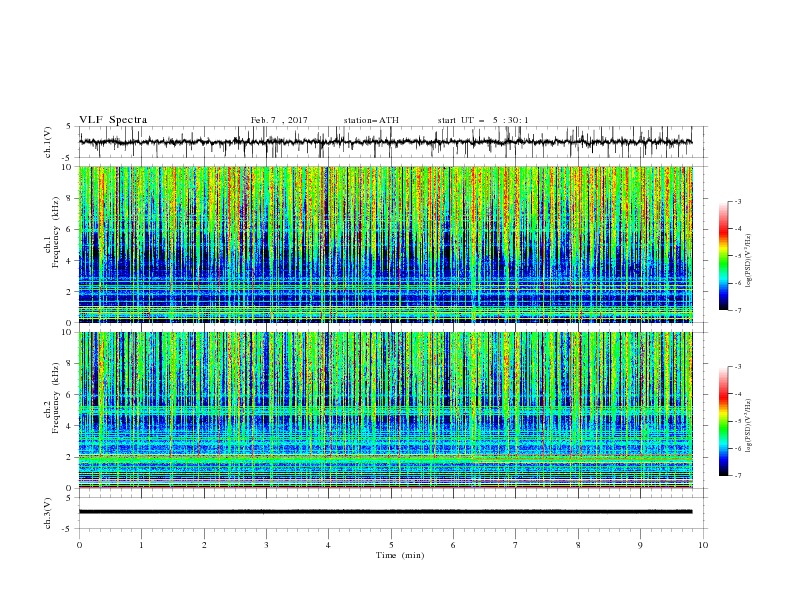Click the '5' volt tick of ch.1 waveform
The width and height of the screenshot is (792, 612).
pos(69,127)
